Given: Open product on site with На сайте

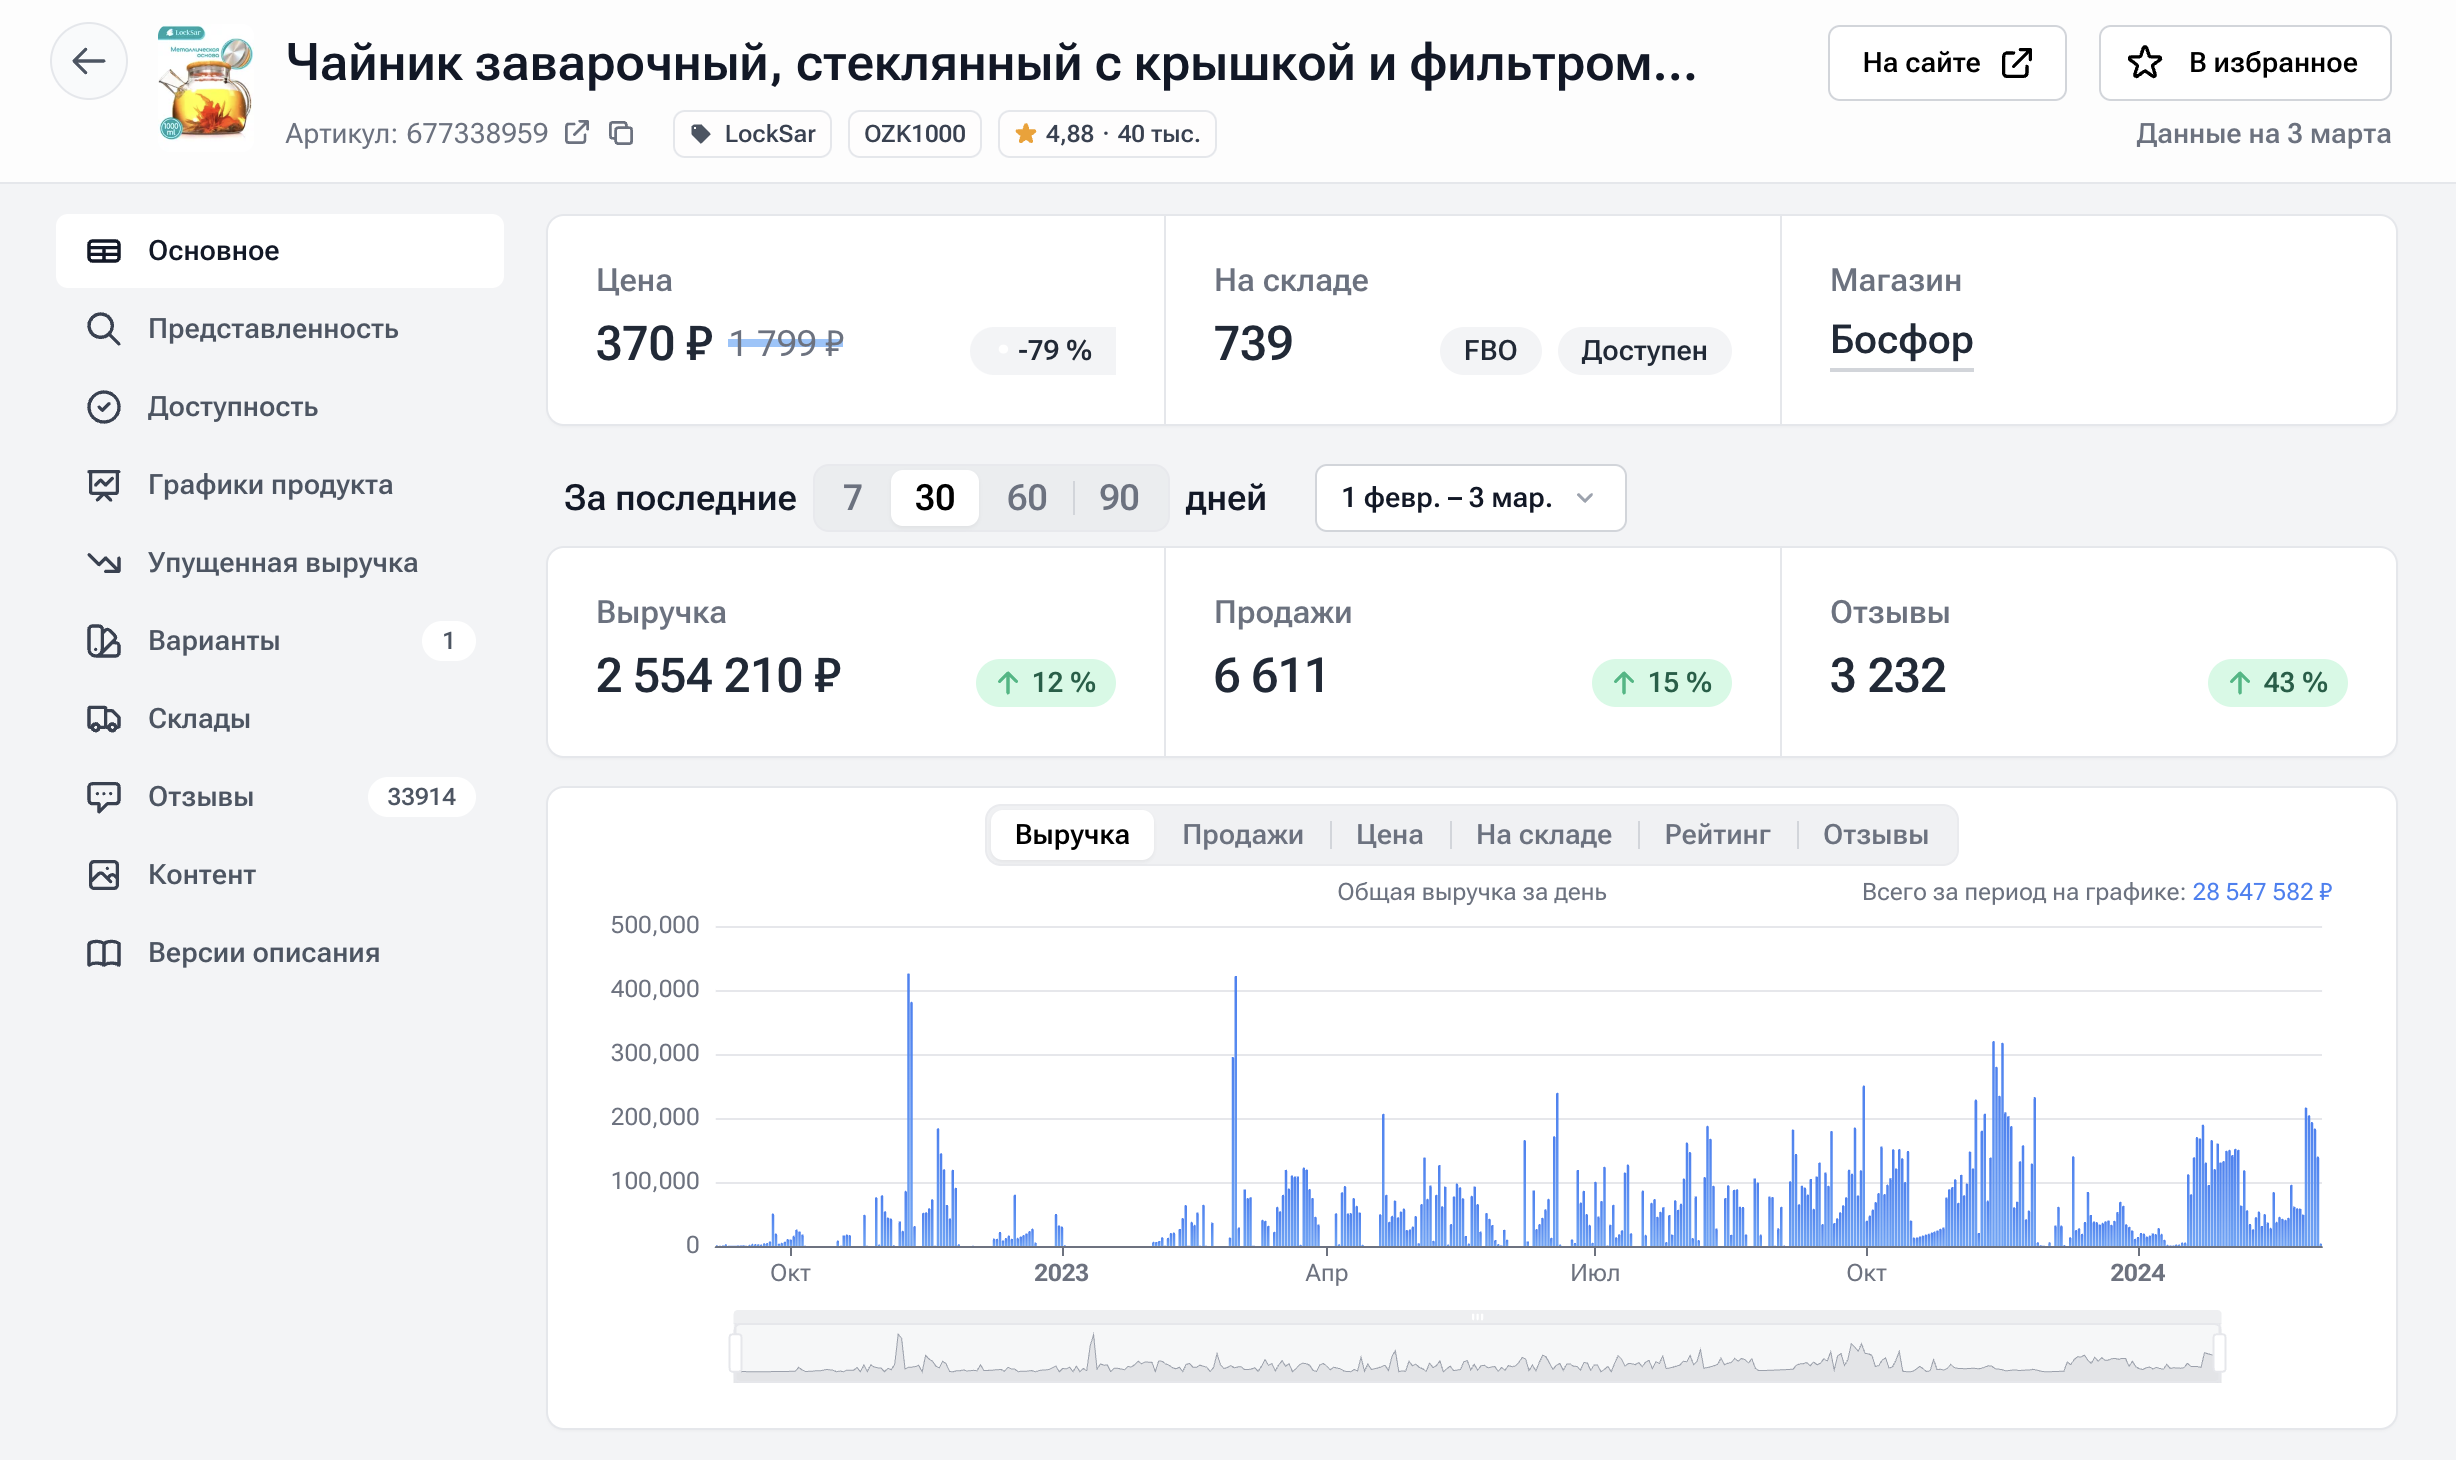Looking at the screenshot, I should click(x=1947, y=63).
